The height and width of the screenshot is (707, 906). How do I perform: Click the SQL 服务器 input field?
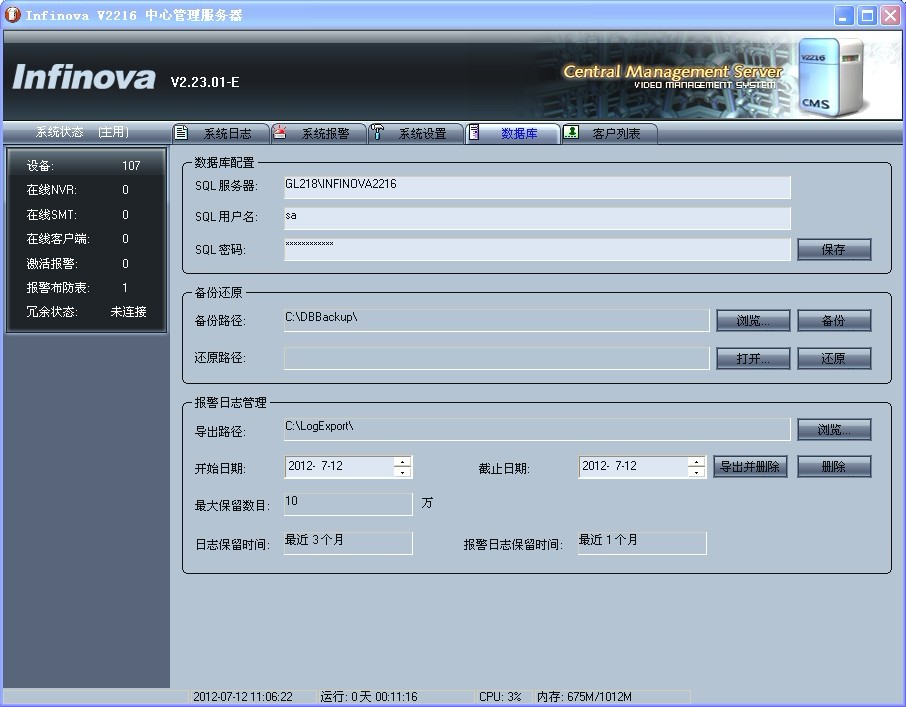537,187
